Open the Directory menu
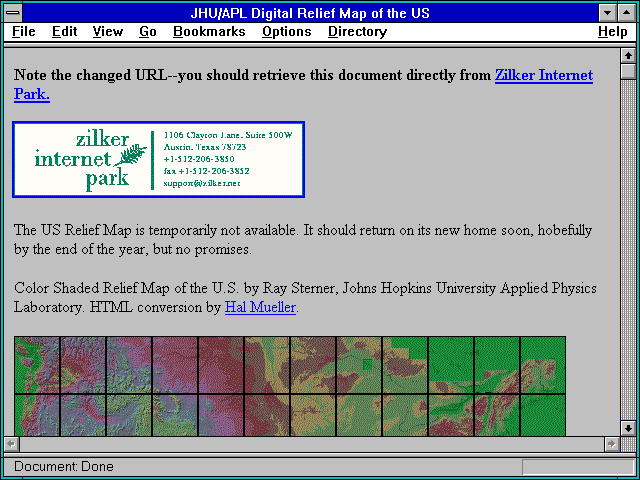 click(x=357, y=31)
